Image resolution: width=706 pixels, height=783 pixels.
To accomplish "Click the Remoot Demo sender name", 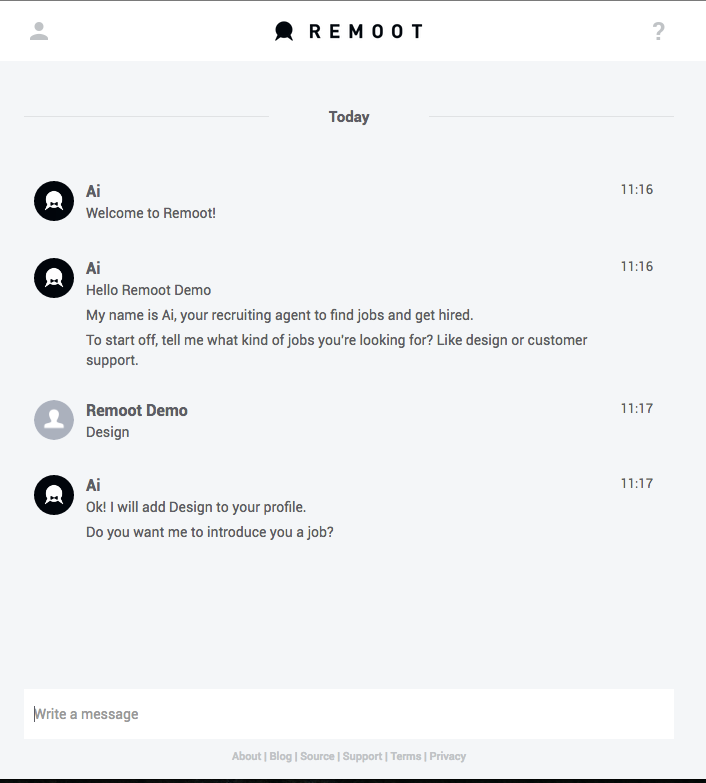I will 137,410.
